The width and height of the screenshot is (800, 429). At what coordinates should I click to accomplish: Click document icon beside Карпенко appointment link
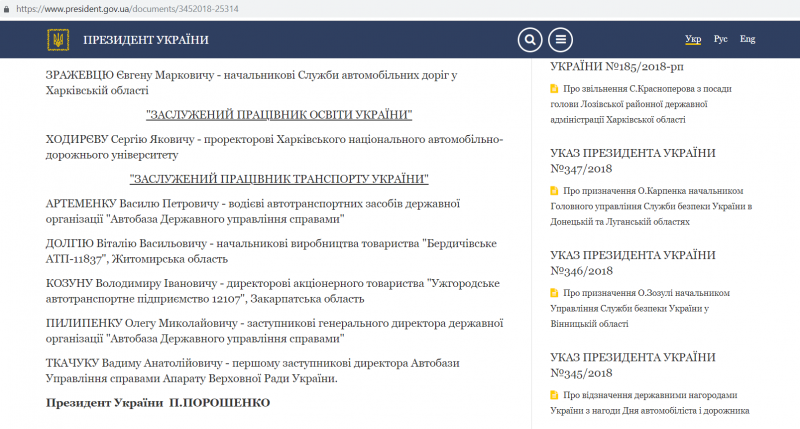554,191
